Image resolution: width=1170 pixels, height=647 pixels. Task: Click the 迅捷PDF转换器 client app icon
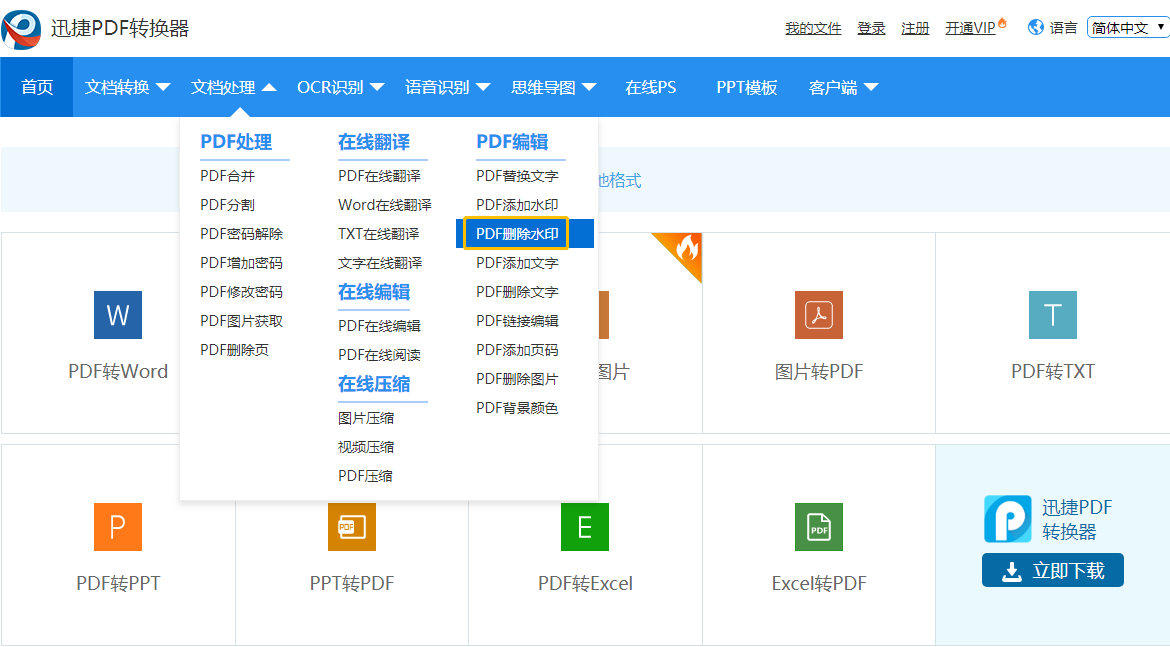pyautogui.click(x=1007, y=519)
